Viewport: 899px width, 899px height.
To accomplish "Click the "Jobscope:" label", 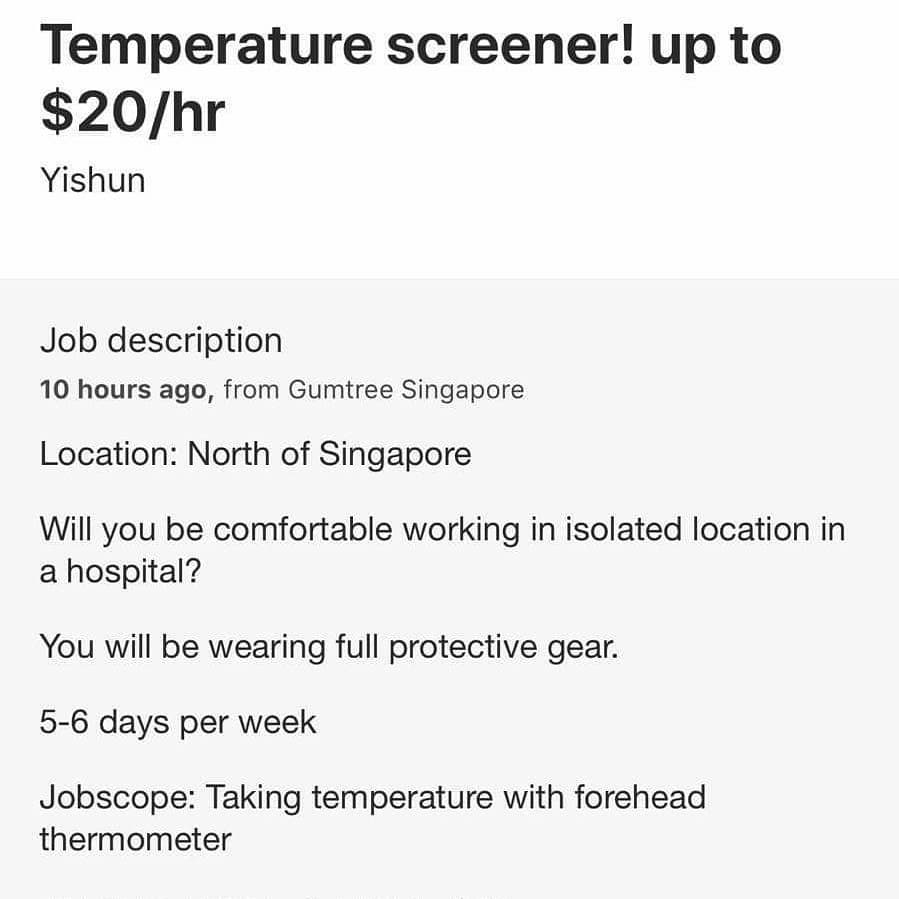I will pyautogui.click(x=122, y=798).
